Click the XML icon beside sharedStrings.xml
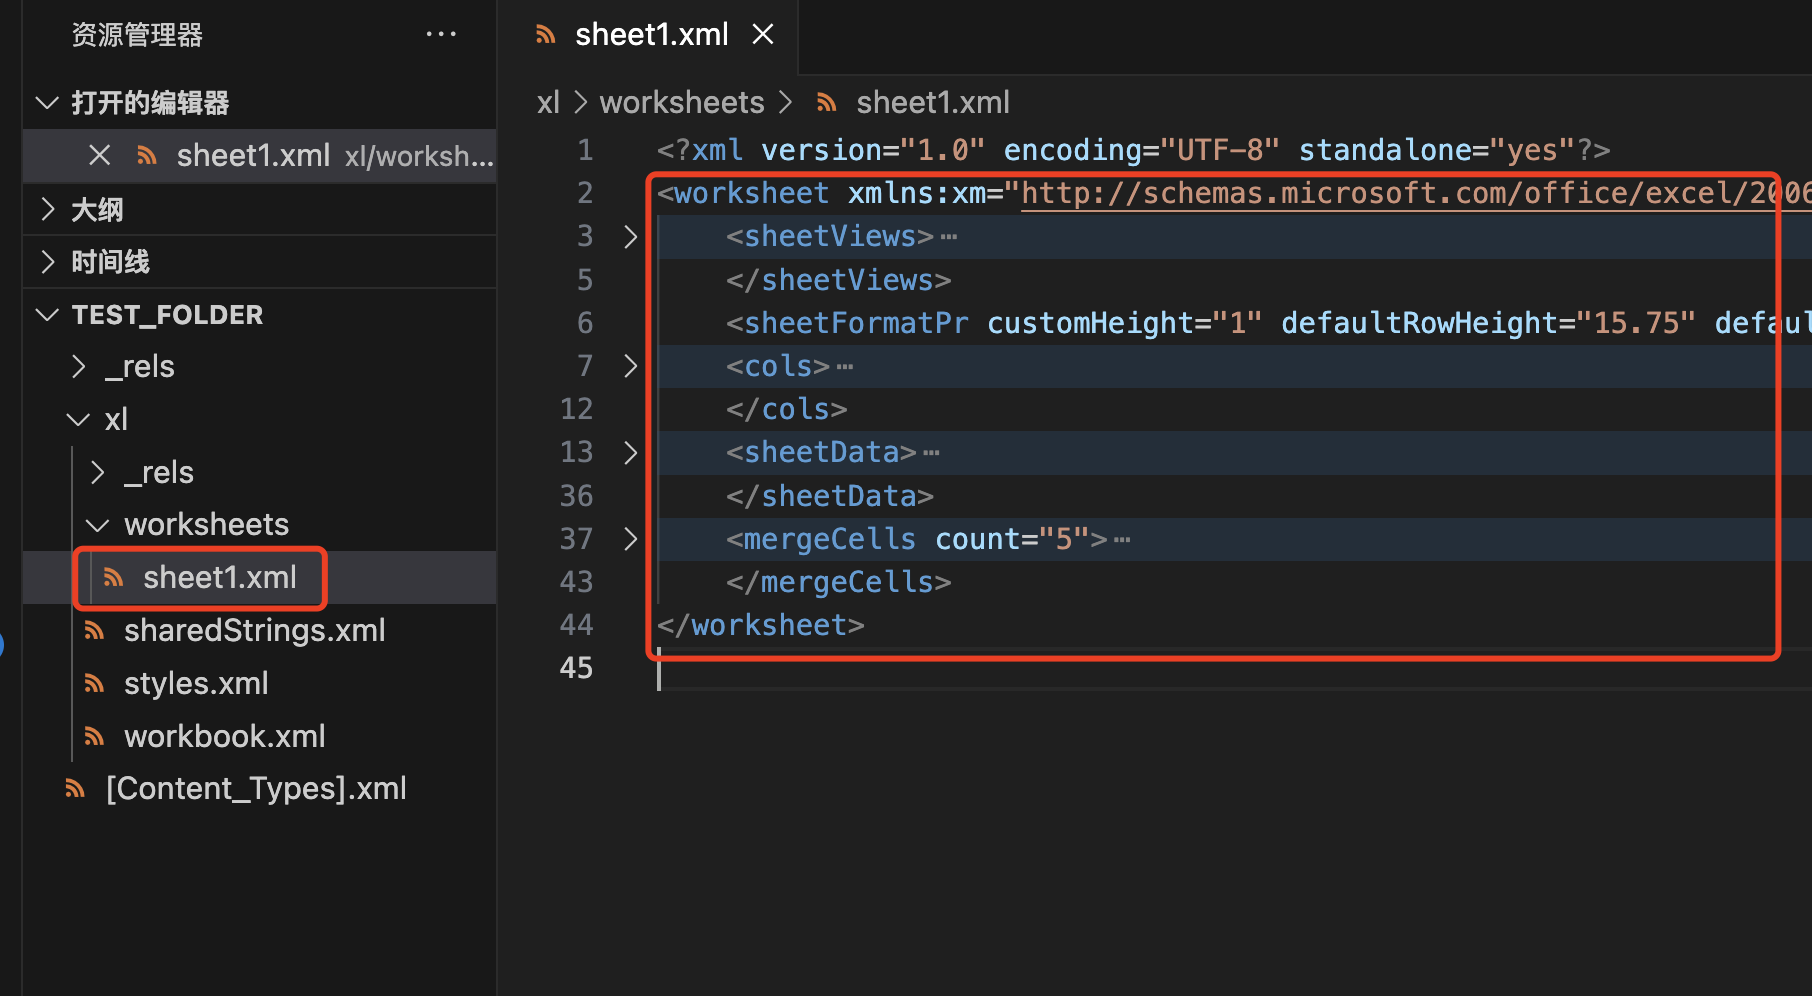The height and width of the screenshot is (996, 1812). [x=94, y=630]
